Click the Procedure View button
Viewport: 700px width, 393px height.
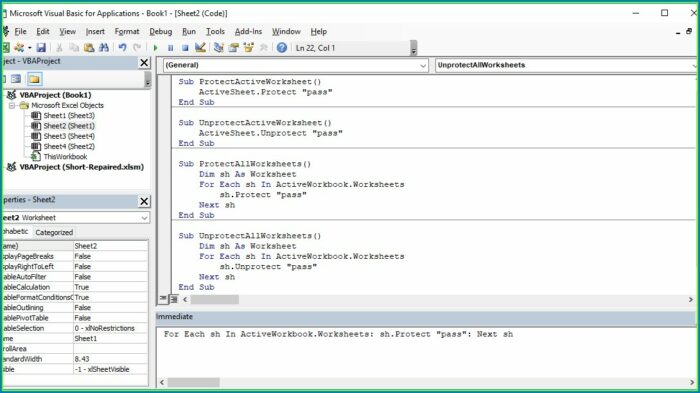[x=163, y=299]
